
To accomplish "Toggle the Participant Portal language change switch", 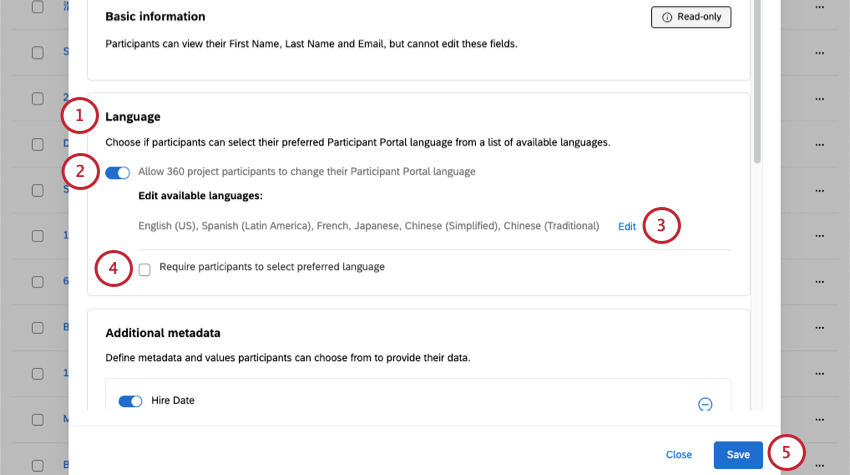I will (x=118, y=172).
